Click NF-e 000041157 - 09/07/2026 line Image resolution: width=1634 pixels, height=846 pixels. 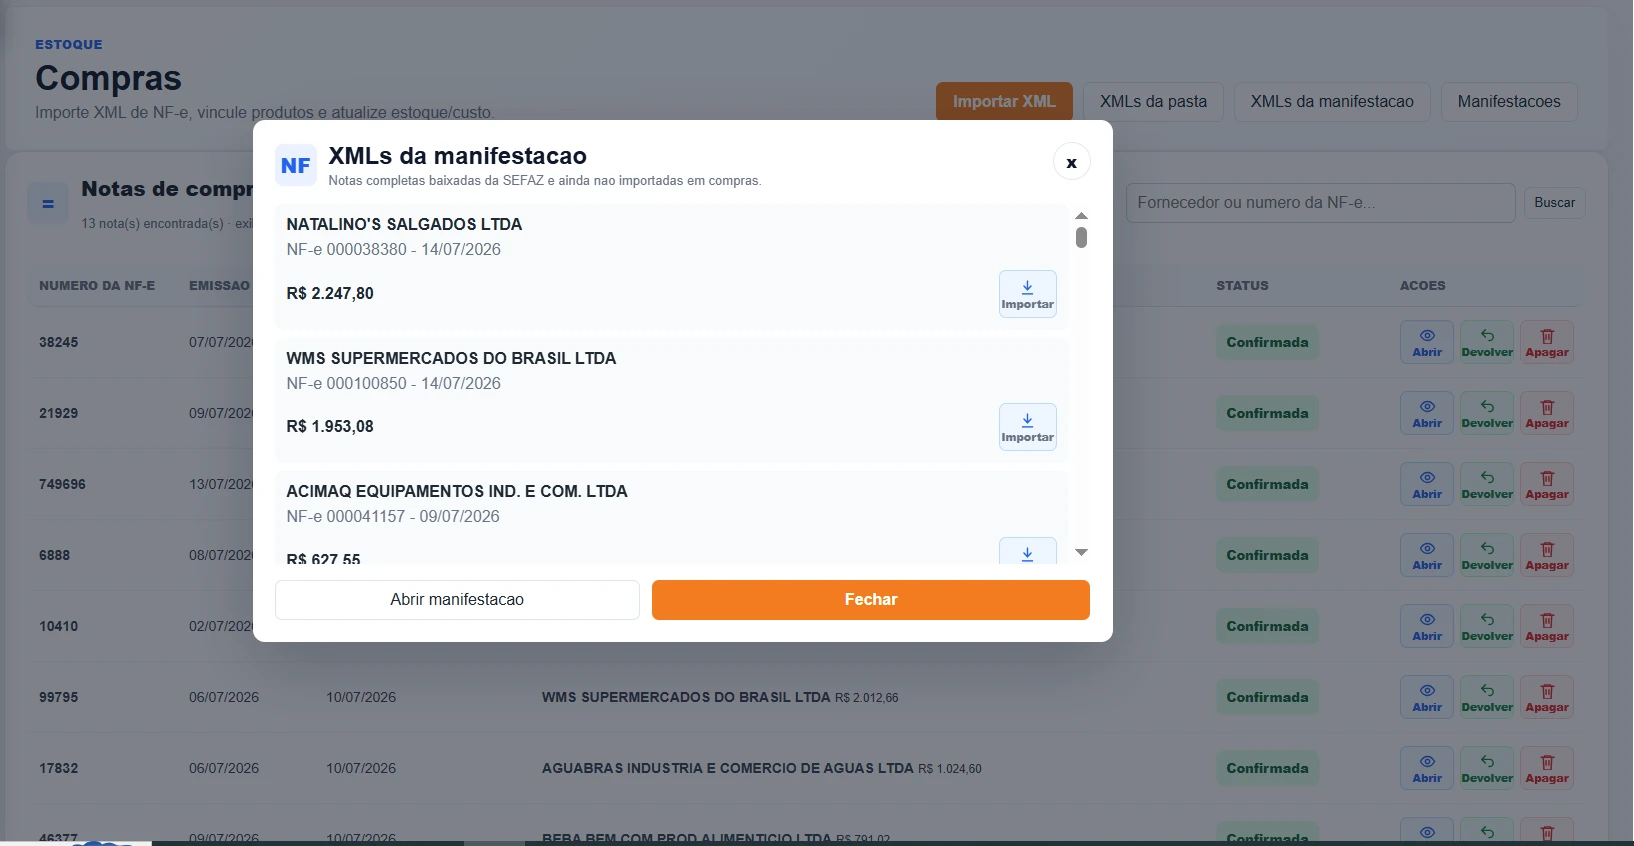pos(393,517)
